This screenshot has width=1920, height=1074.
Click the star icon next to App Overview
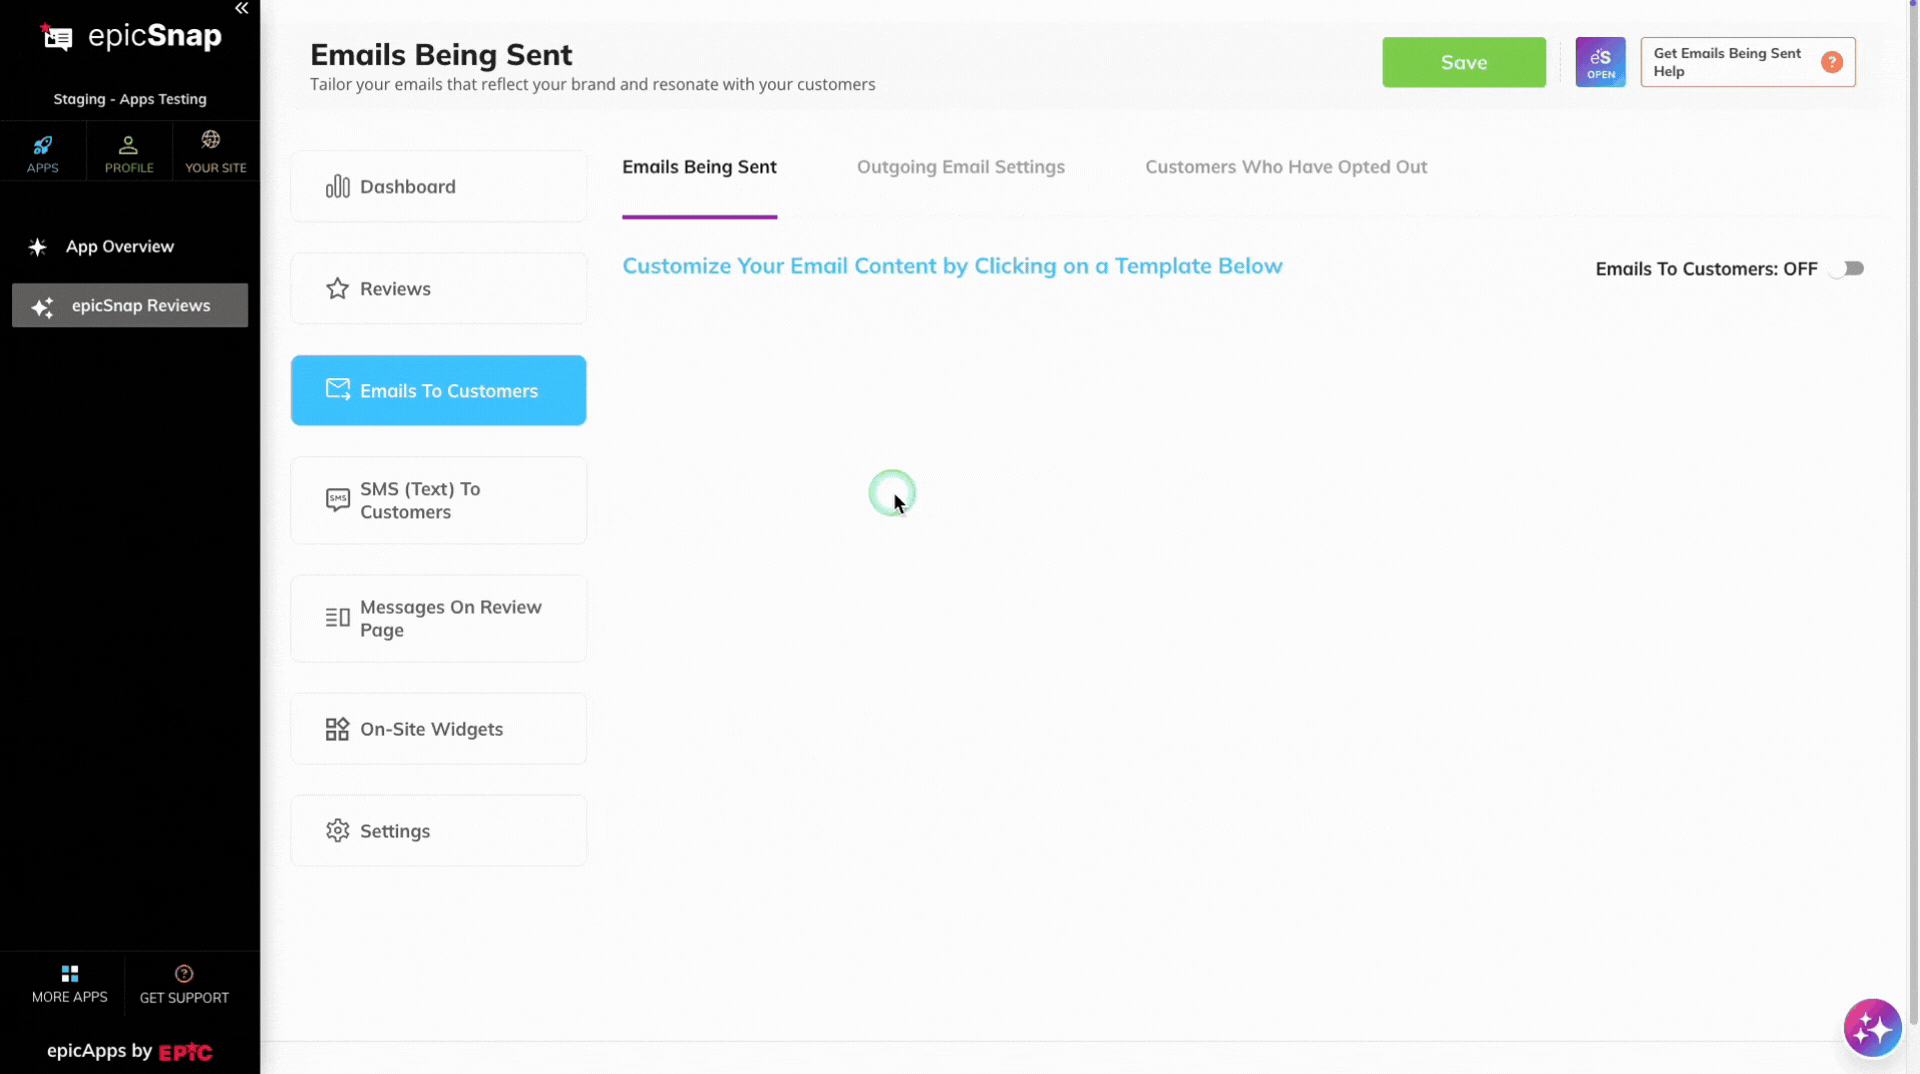tap(38, 247)
